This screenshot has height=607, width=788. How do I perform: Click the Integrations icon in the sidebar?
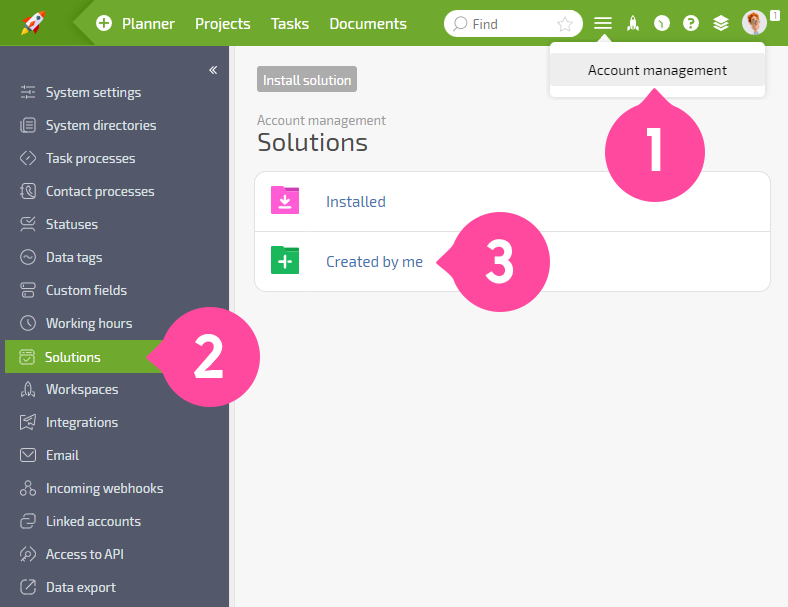pyautogui.click(x=28, y=422)
